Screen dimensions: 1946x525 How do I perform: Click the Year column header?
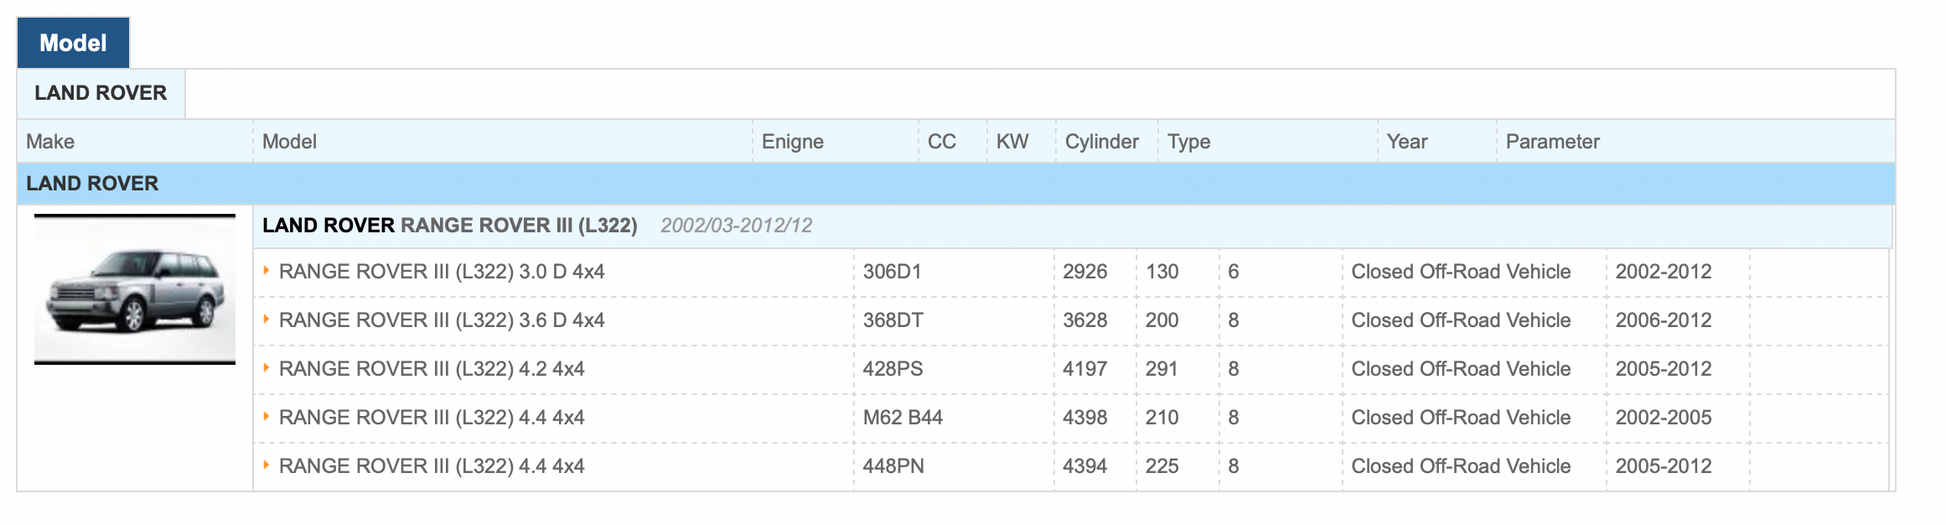[x=1406, y=142]
